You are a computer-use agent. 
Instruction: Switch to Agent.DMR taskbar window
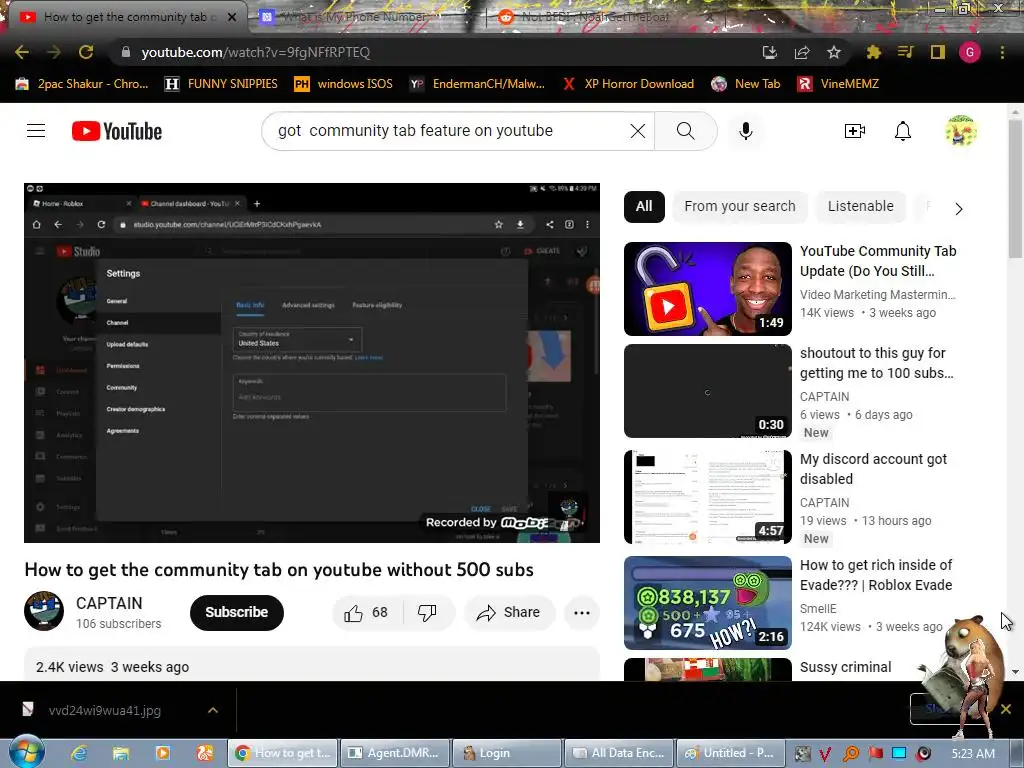pyautogui.click(x=396, y=753)
